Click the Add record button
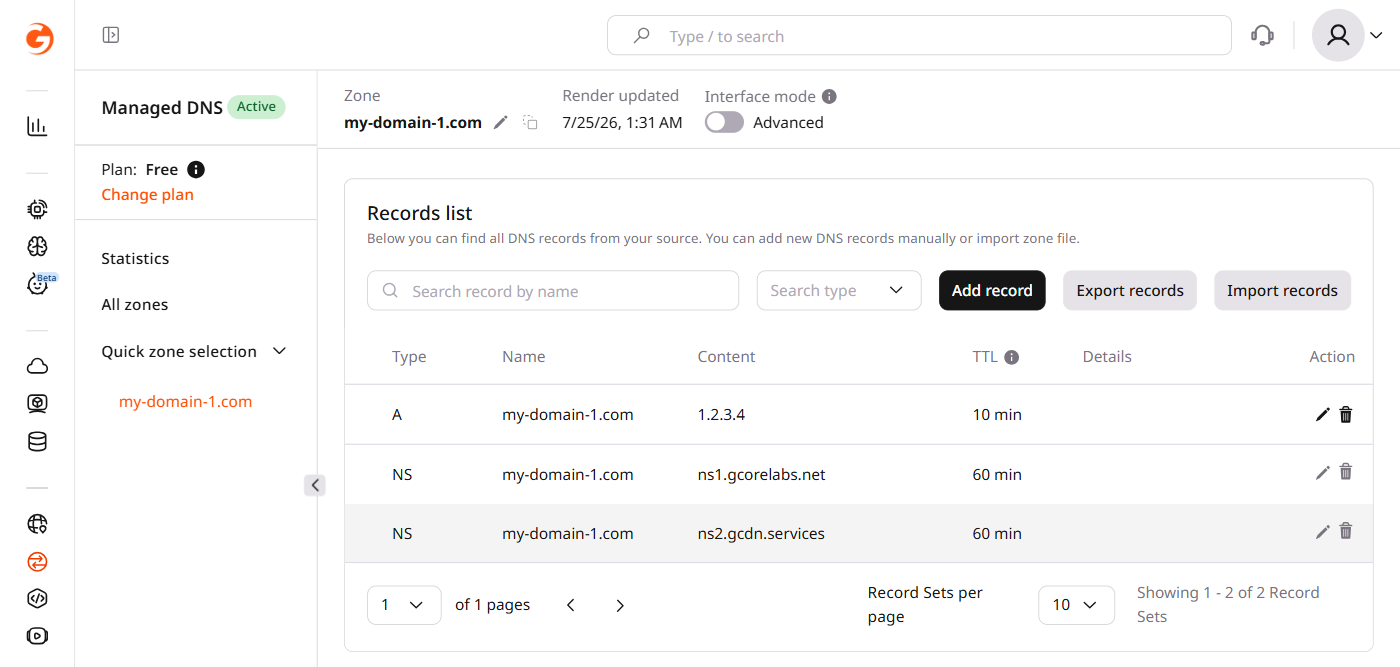 (x=992, y=290)
